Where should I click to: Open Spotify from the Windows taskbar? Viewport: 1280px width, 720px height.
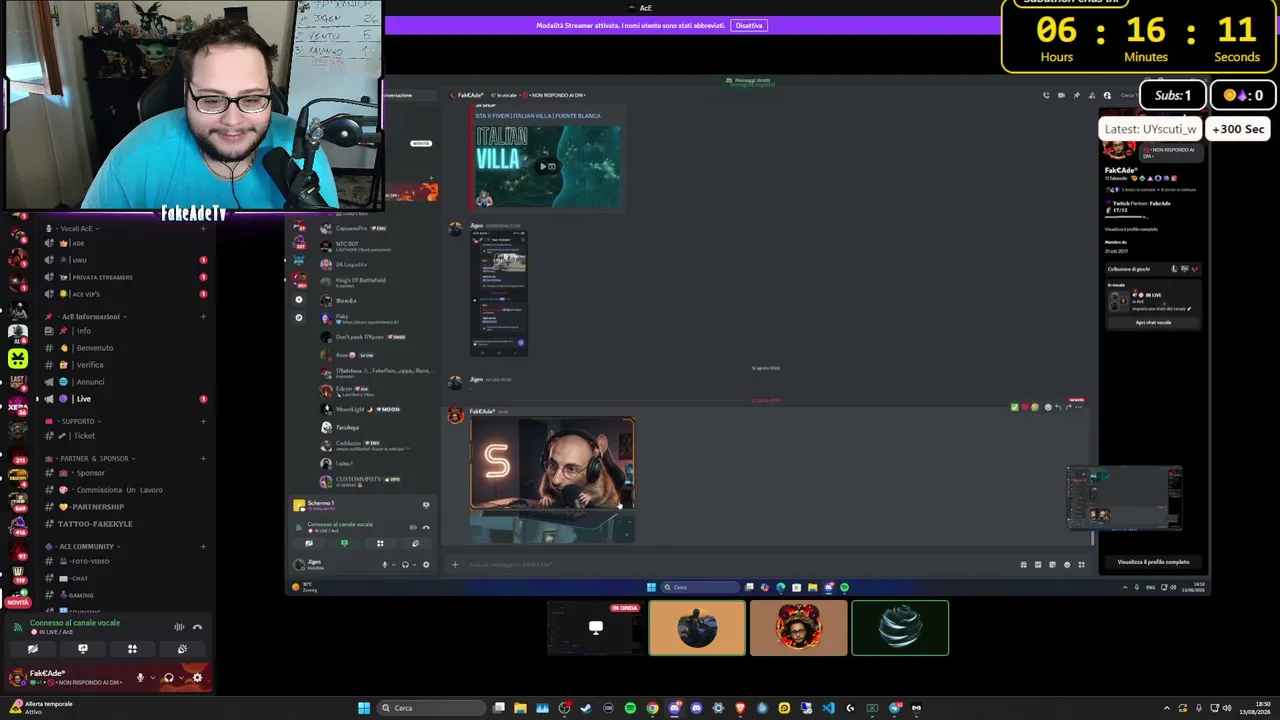point(630,708)
